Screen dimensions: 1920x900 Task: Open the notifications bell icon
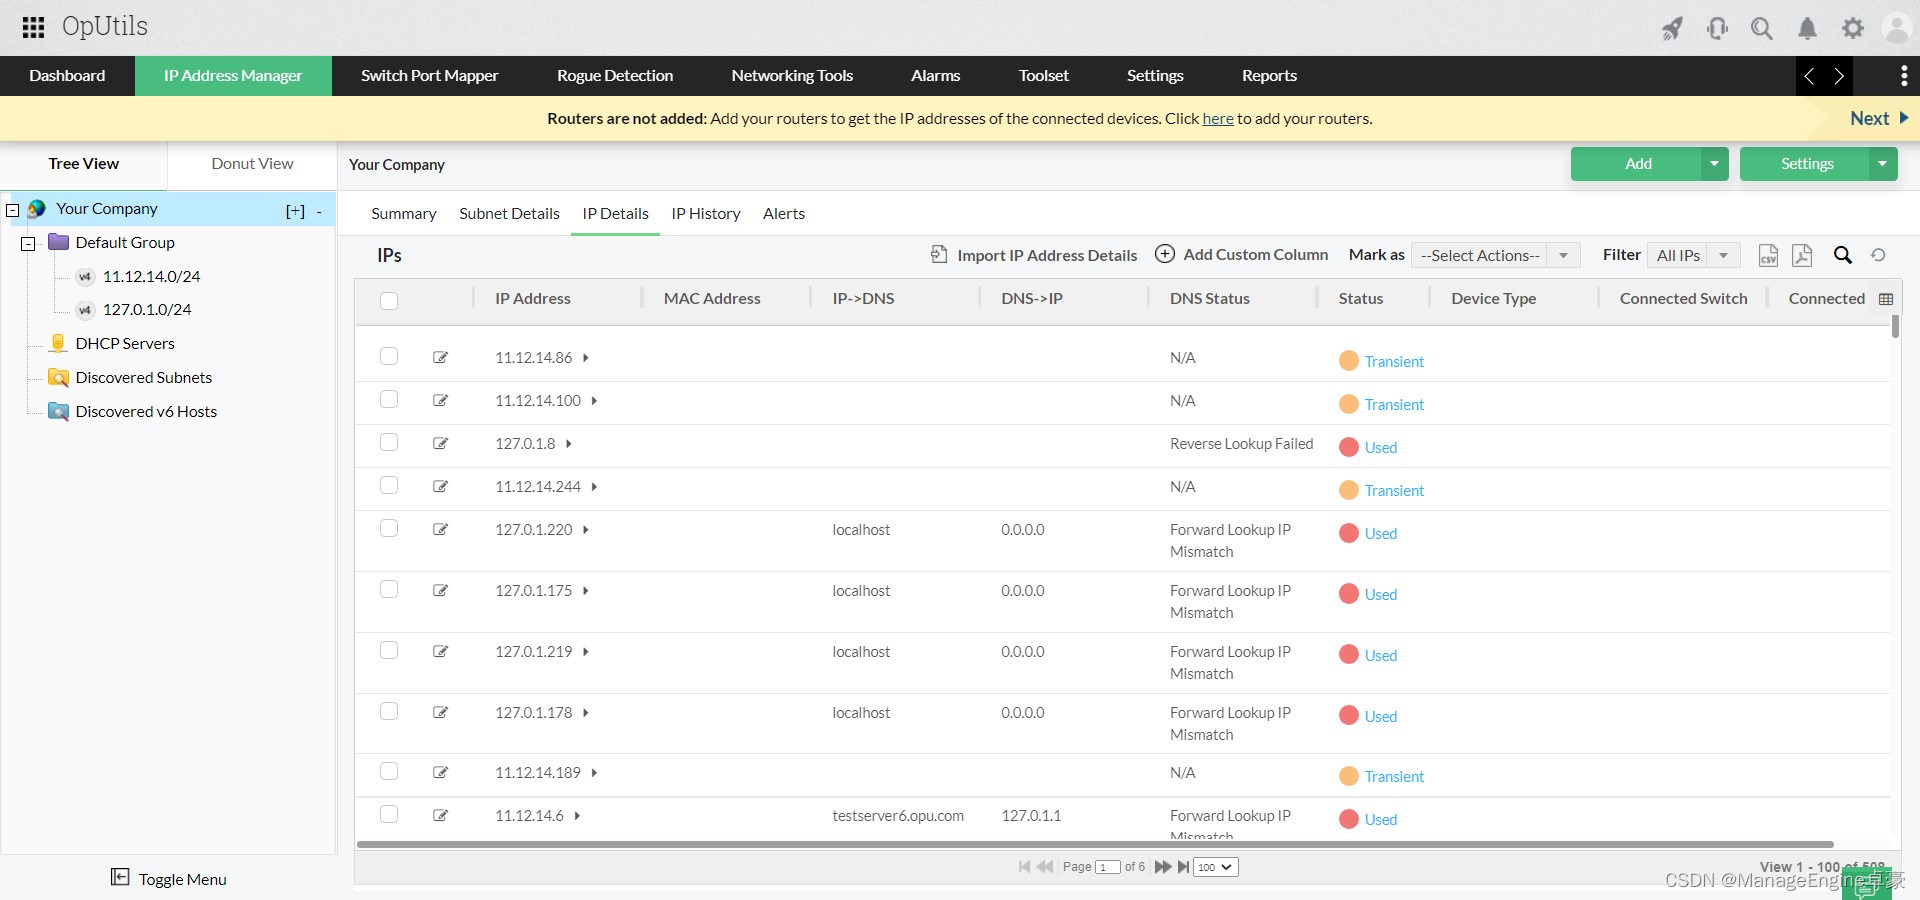coord(1807,28)
